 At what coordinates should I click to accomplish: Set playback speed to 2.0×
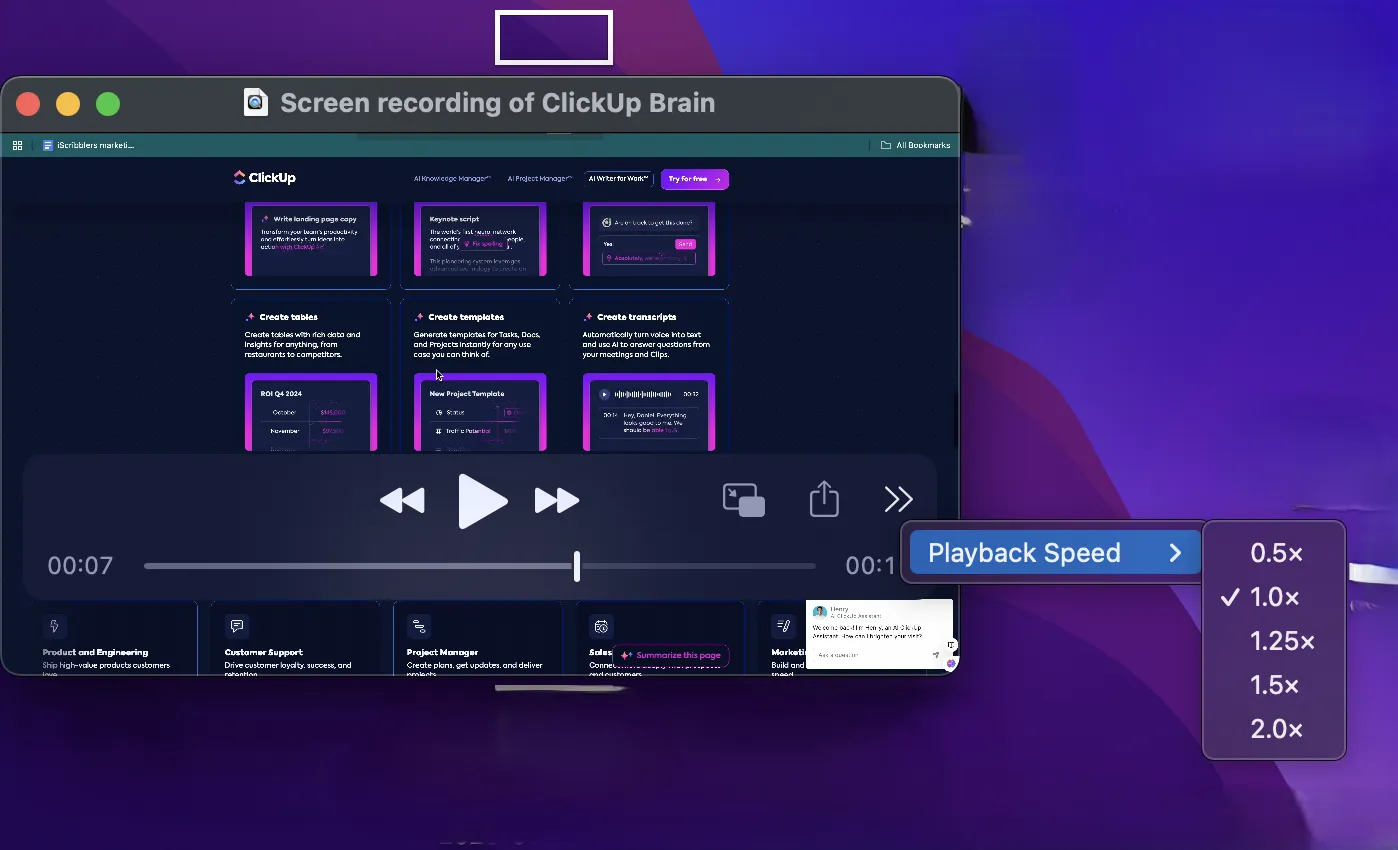click(x=1275, y=729)
